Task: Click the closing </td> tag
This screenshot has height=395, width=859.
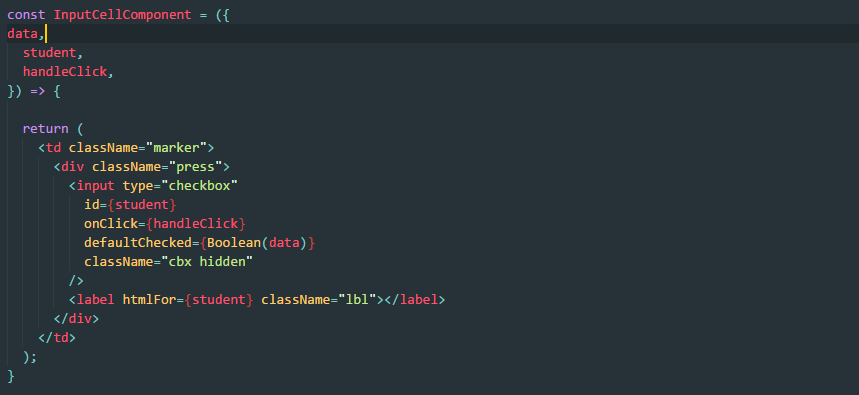Action: [57, 337]
